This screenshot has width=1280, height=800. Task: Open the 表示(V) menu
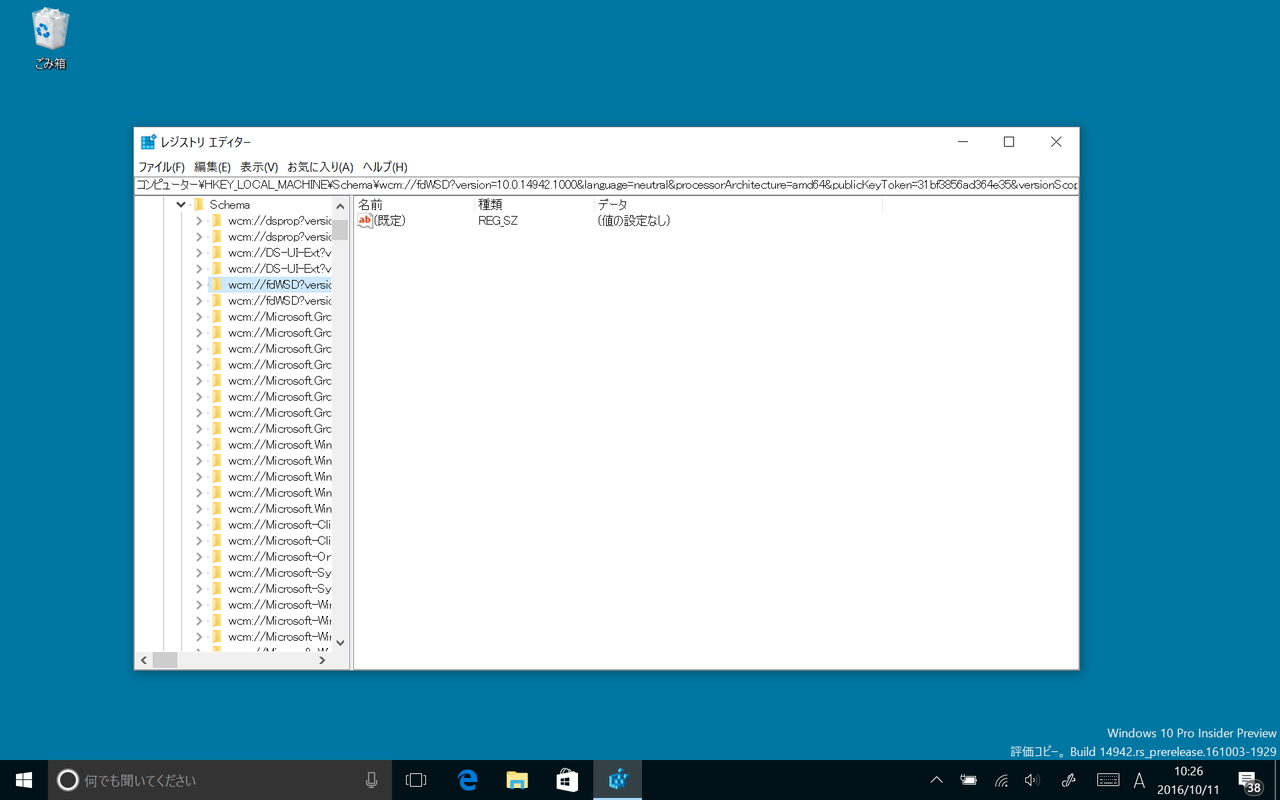click(259, 167)
